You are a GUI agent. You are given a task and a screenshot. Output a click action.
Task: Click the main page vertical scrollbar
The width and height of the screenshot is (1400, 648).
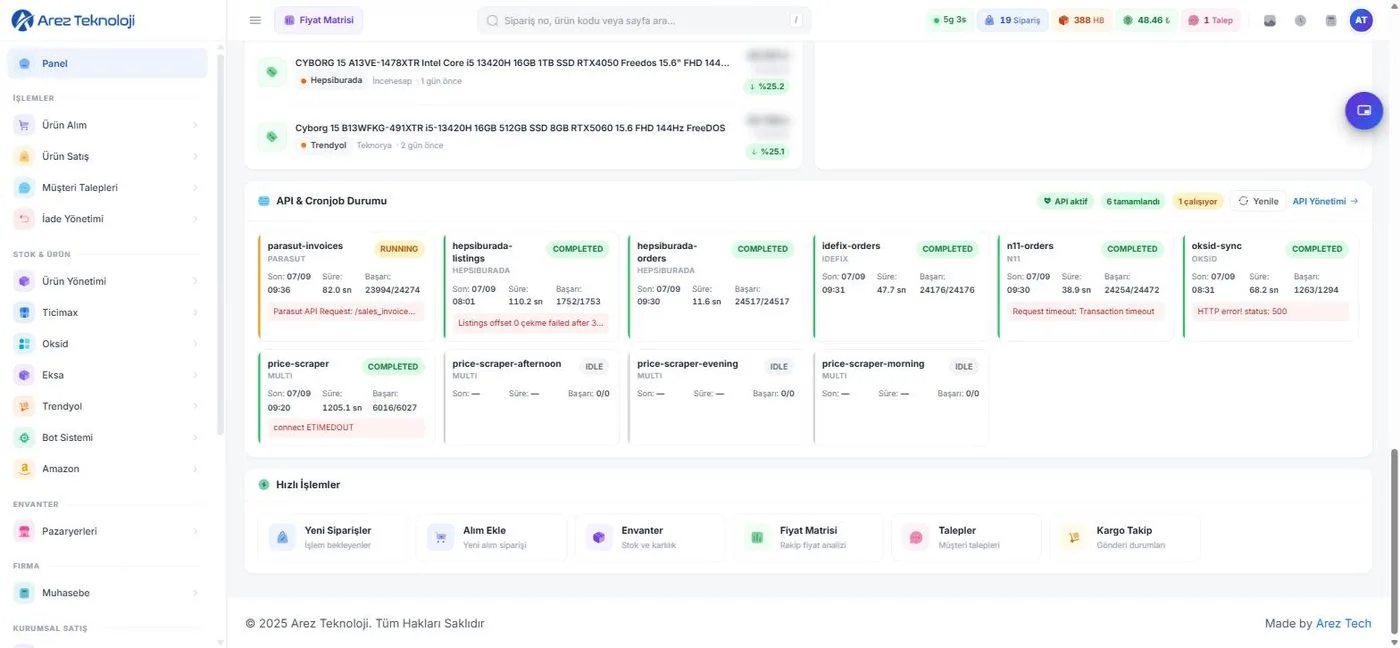pyautogui.click(x=1394, y=540)
